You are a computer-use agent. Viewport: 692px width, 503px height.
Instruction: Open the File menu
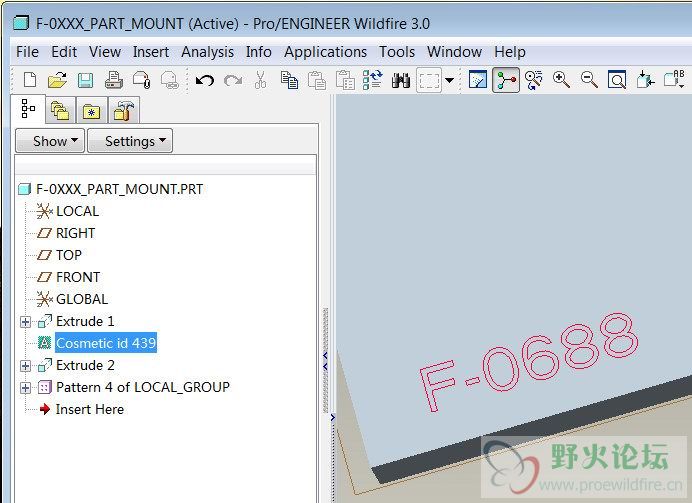pyautogui.click(x=27, y=52)
